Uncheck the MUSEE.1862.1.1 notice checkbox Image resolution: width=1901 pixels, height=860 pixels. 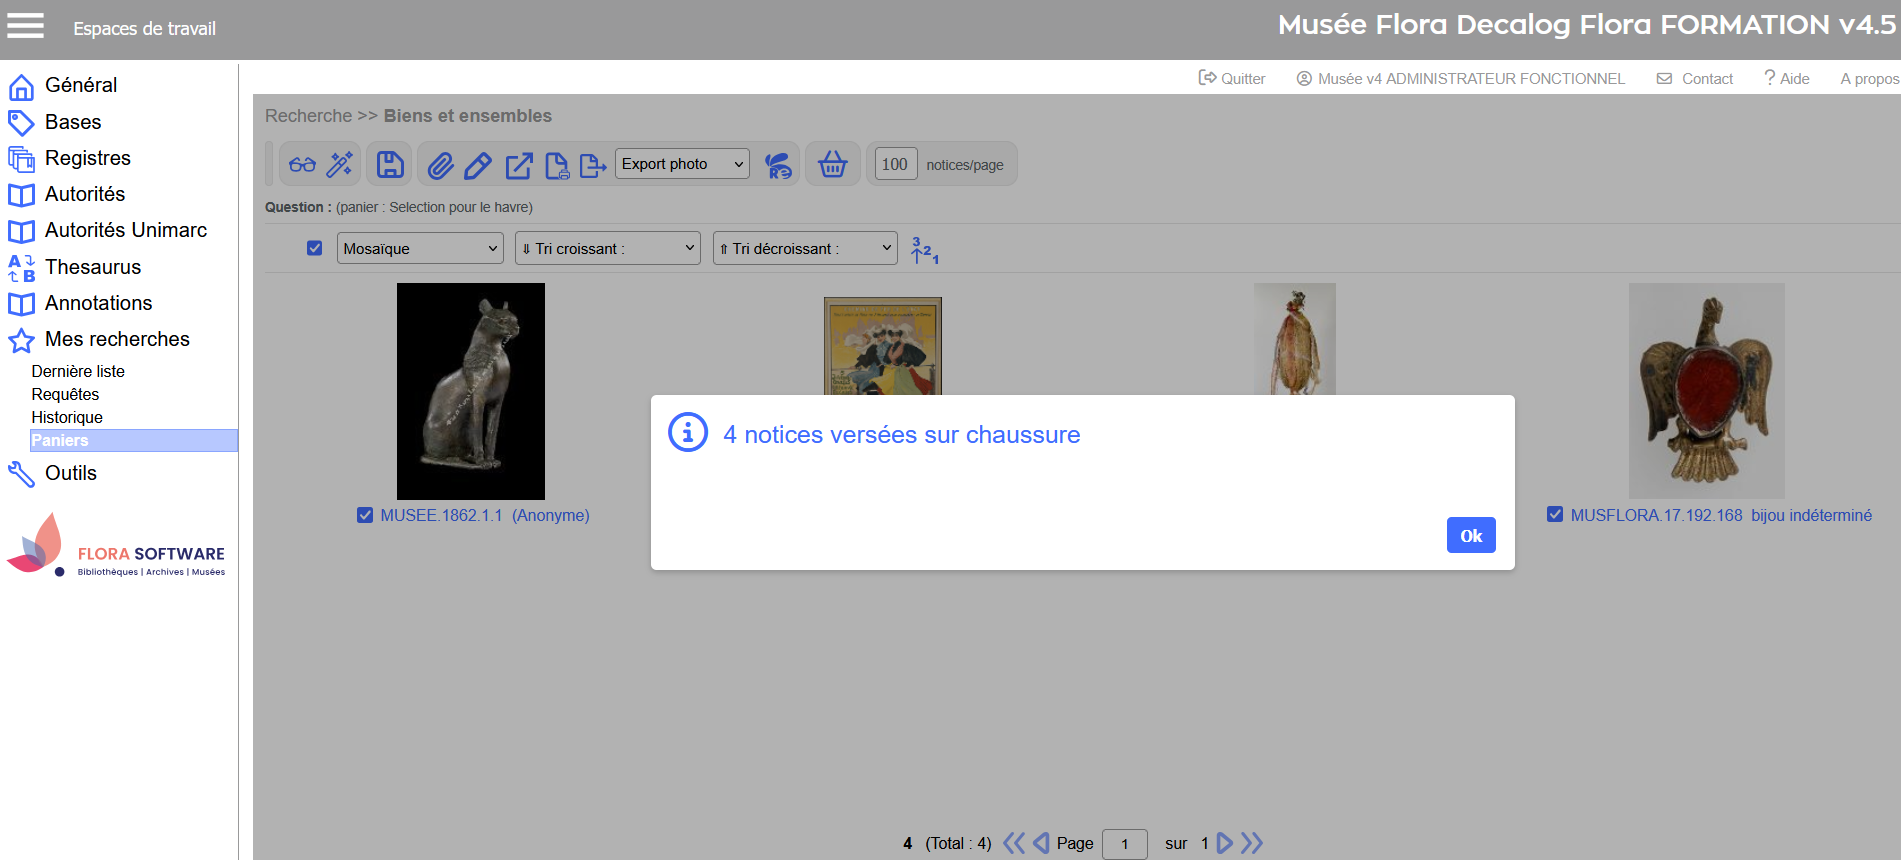(365, 515)
